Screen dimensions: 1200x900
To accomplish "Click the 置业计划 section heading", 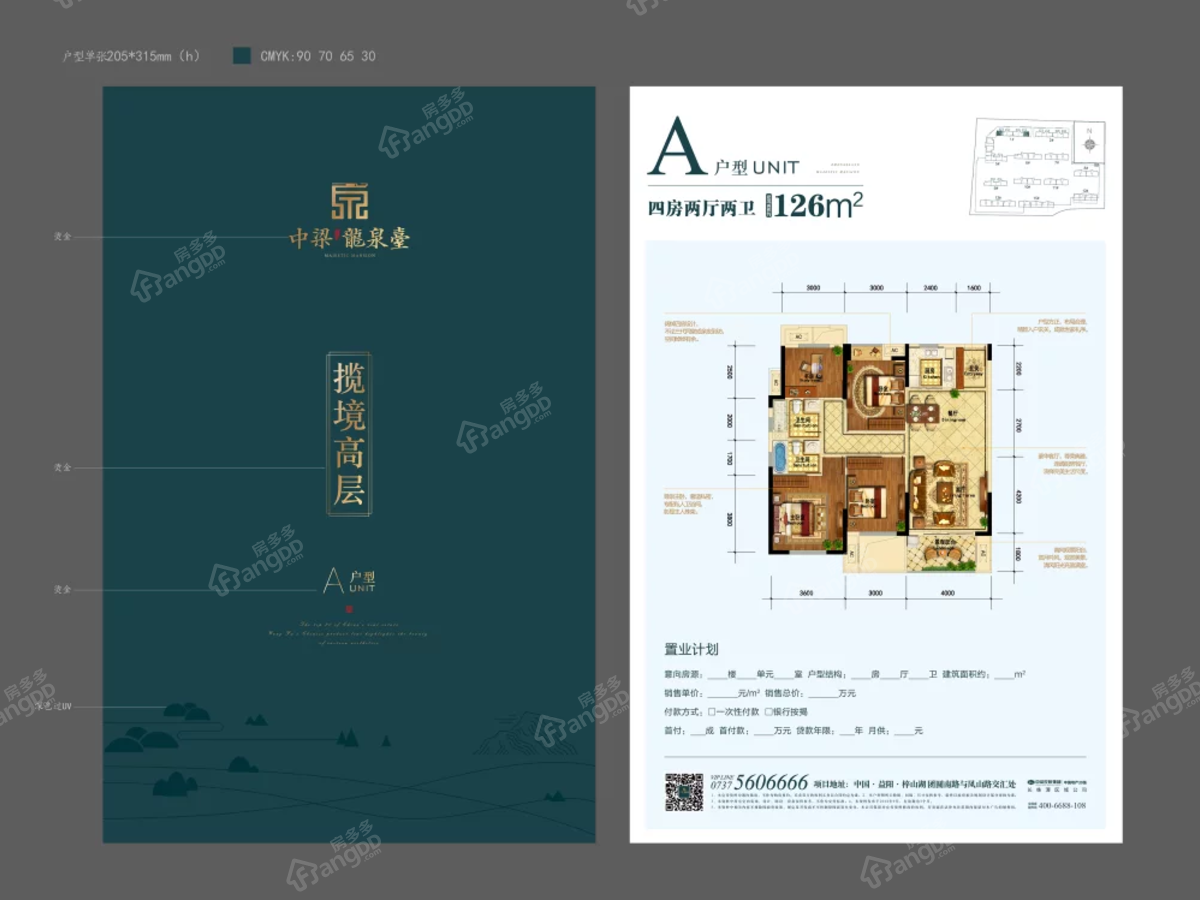I will (691, 649).
